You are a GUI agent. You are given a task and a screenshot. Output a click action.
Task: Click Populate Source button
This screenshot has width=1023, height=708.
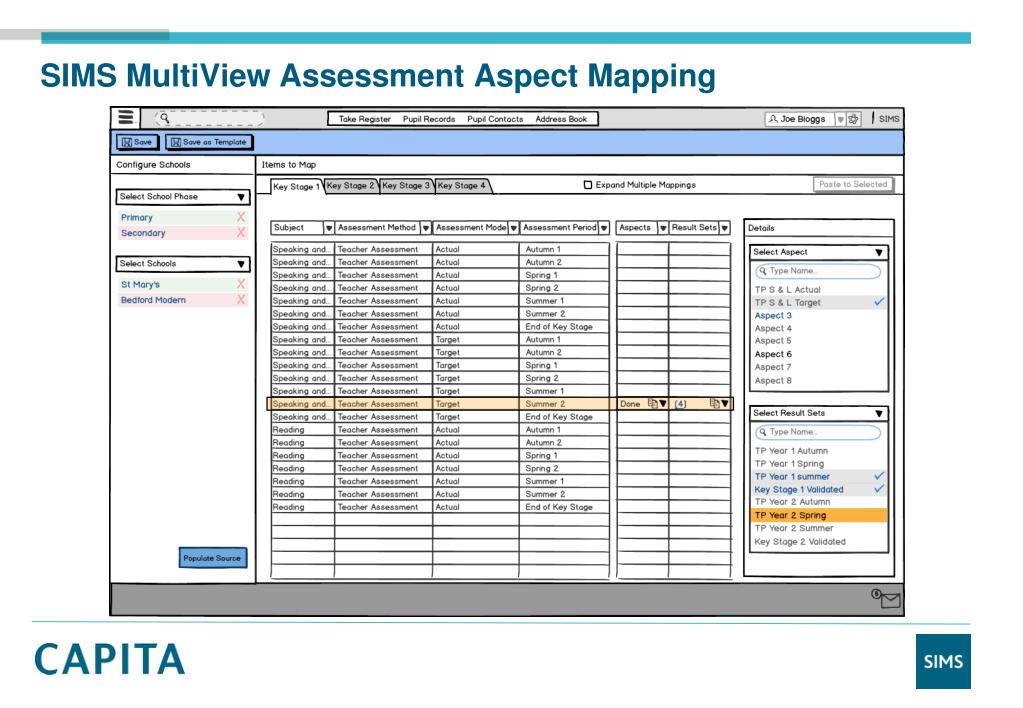click(x=212, y=558)
